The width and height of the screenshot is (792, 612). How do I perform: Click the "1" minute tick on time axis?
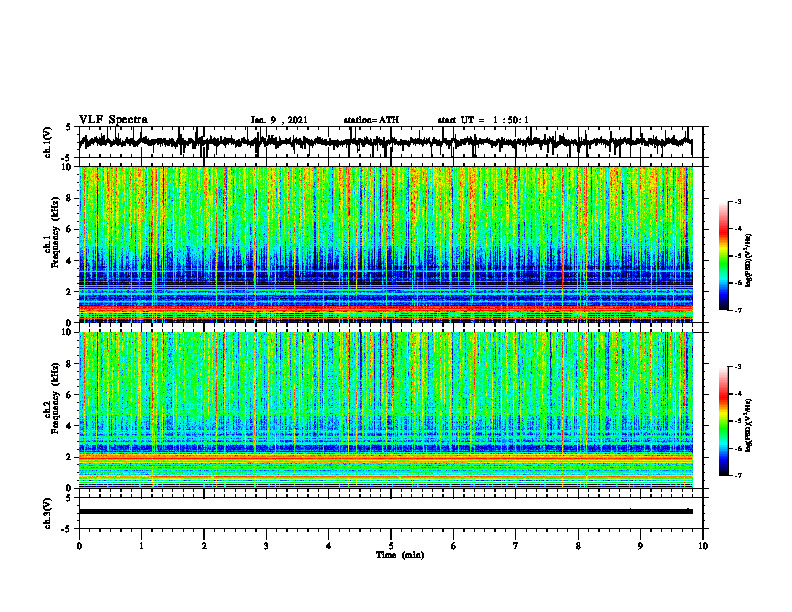[x=141, y=546]
